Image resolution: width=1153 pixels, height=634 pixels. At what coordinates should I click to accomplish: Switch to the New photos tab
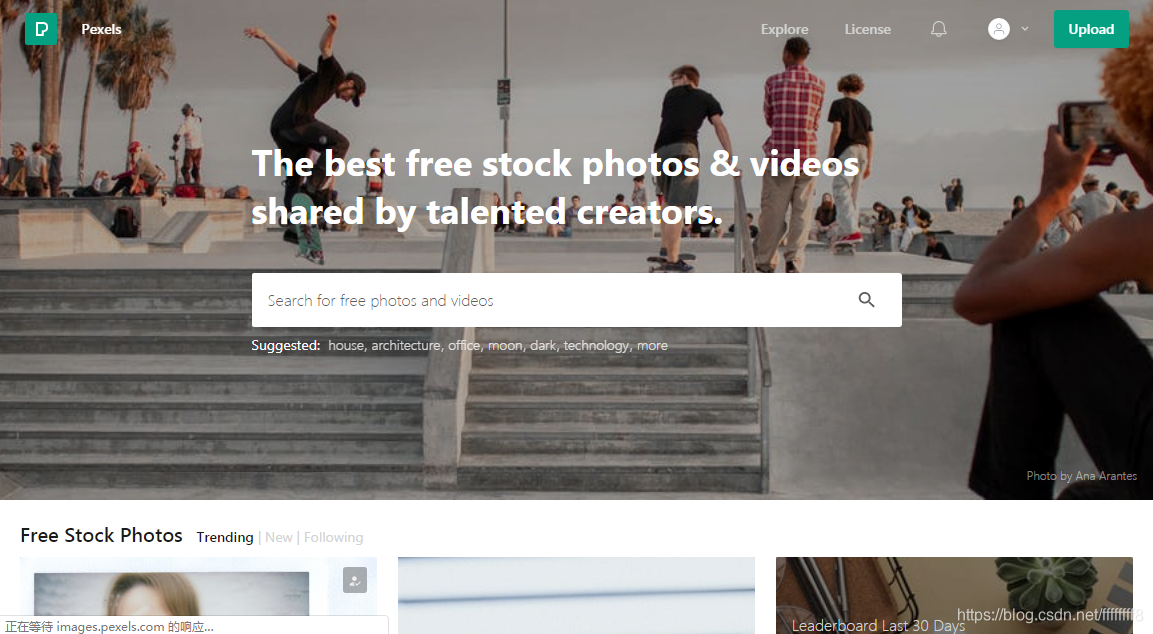pos(279,537)
